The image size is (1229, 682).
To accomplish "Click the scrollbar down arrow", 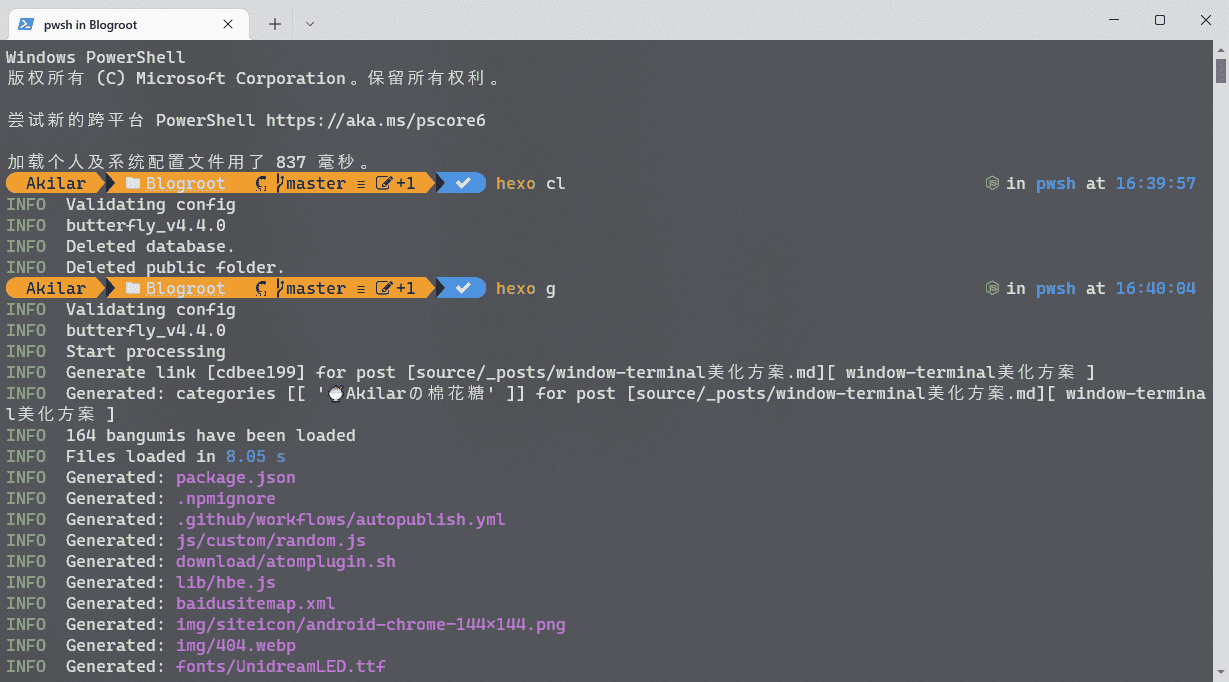I will [1221, 674].
